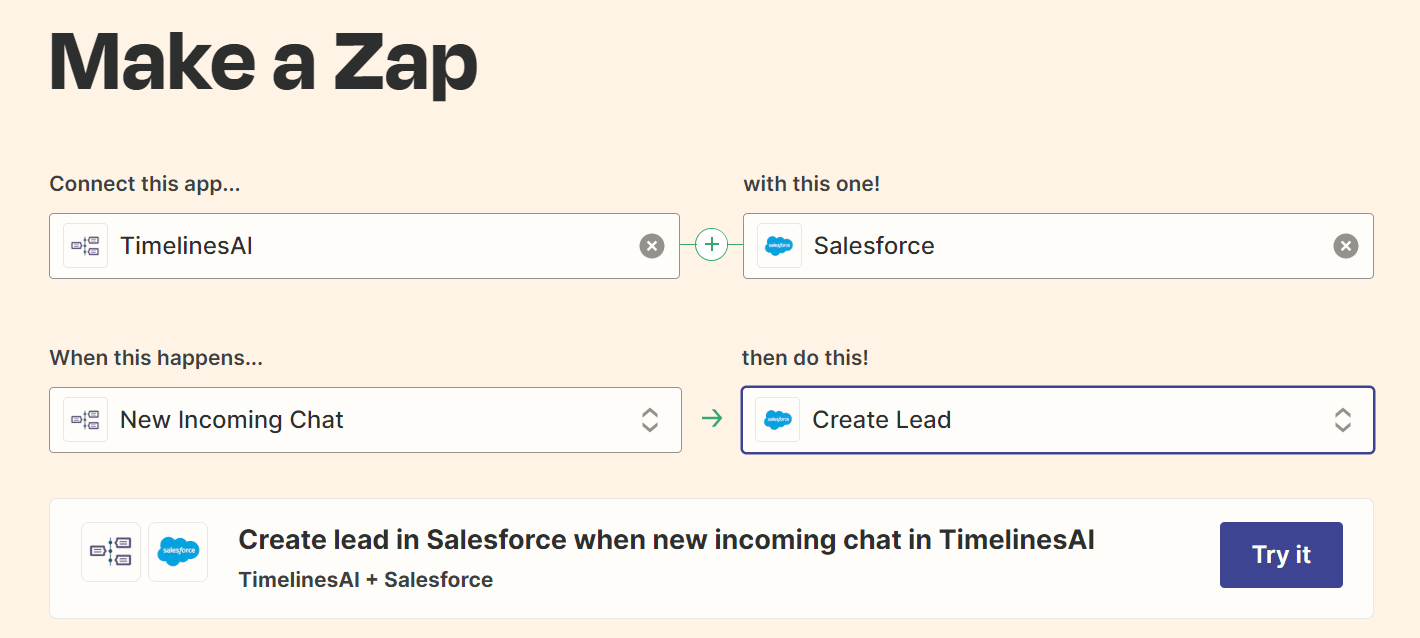Click the TimelinesAI + Salesforce subtitle text
Image resolution: width=1420 pixels, height=638 pixels.
tap(365, 579)
